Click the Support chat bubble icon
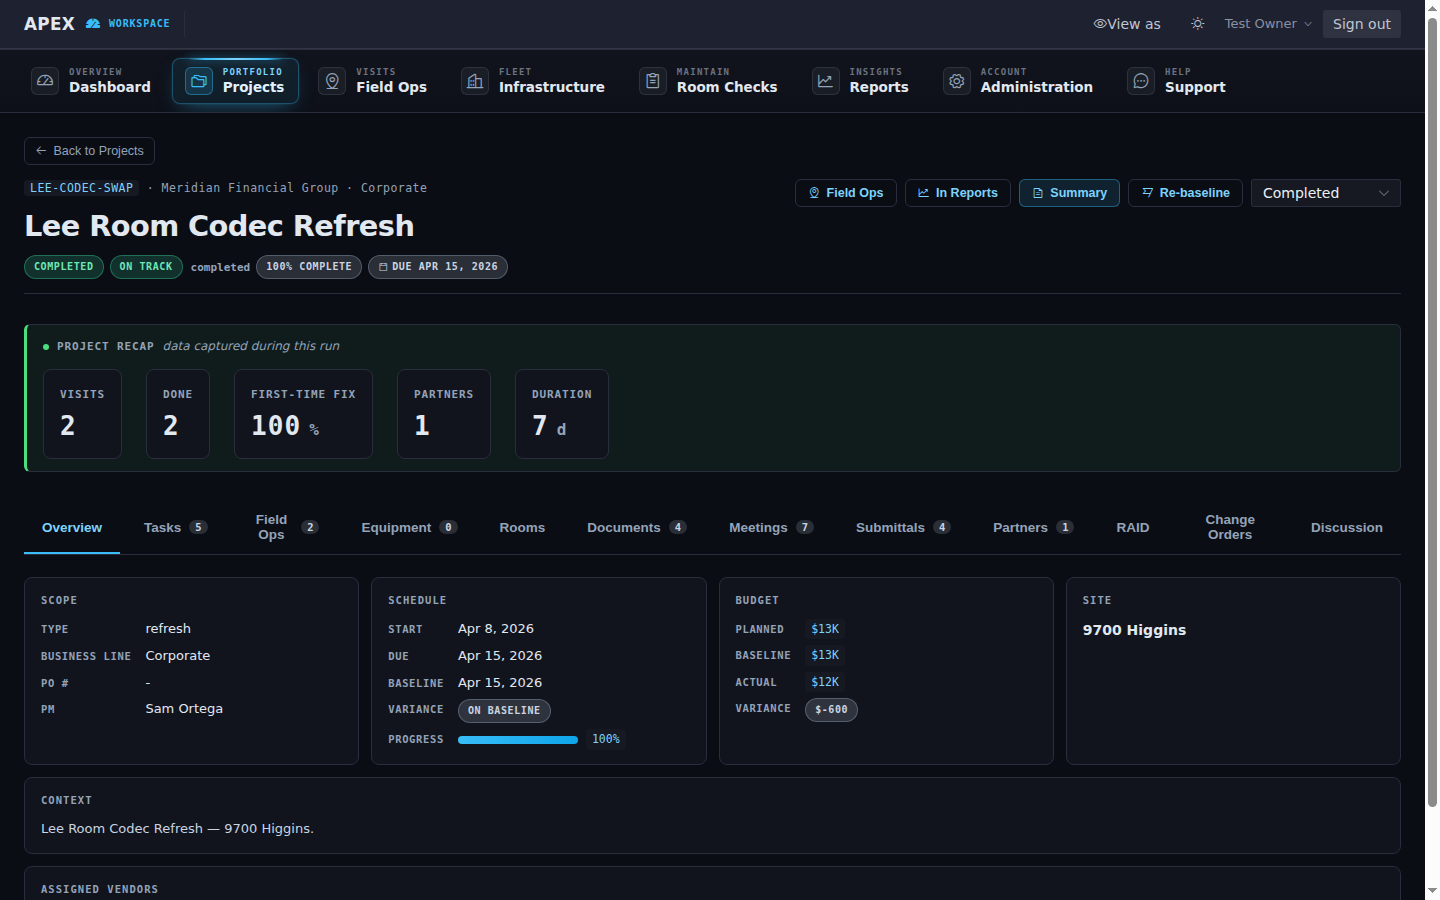Screen dimensions: 1440x900 point(1141,81)
